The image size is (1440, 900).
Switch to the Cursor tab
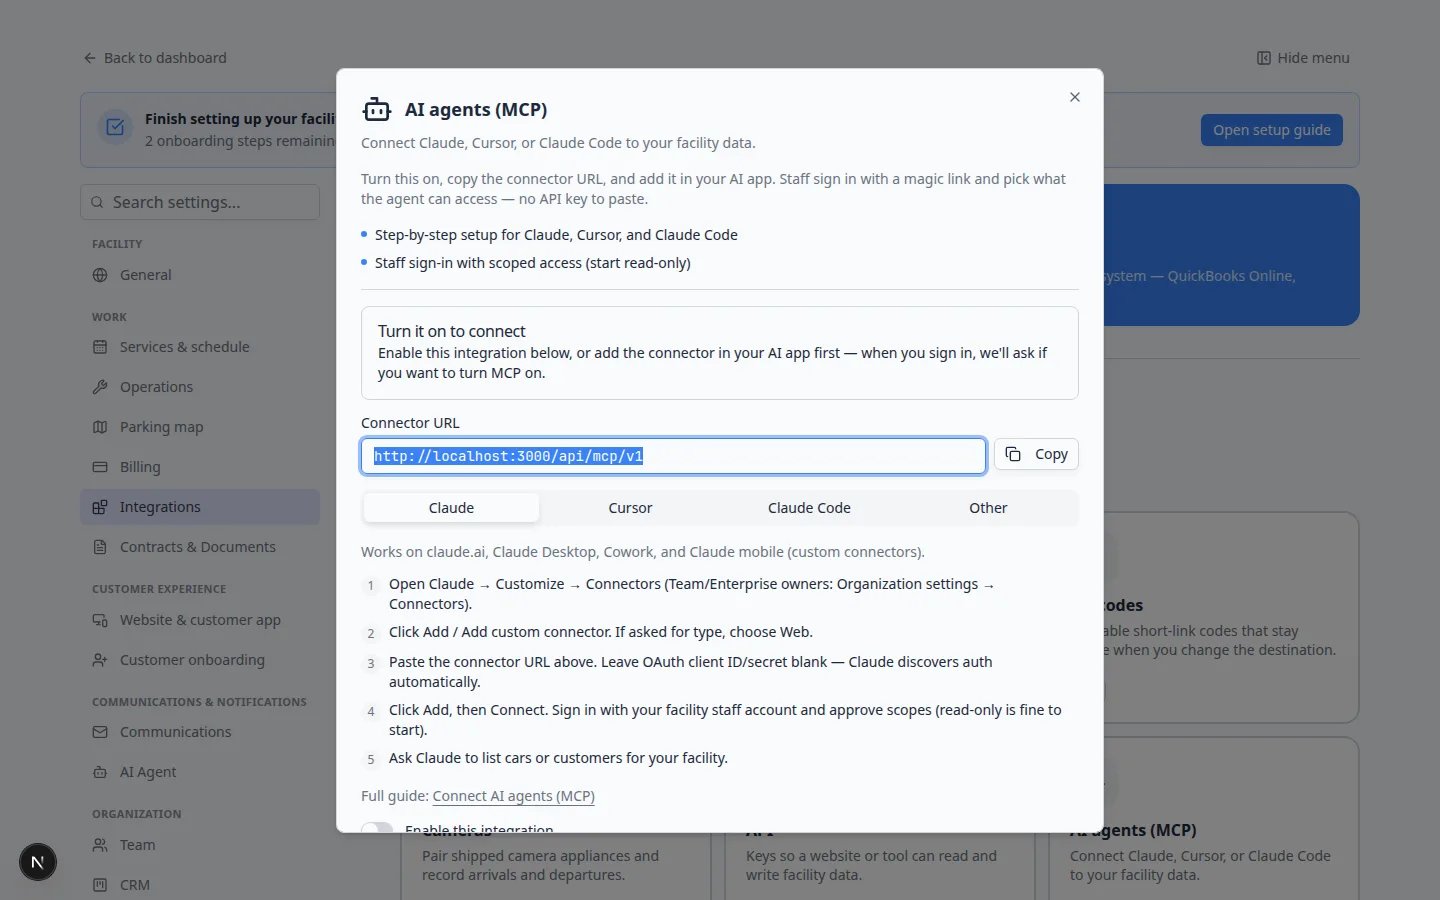(x=630, y=508)
